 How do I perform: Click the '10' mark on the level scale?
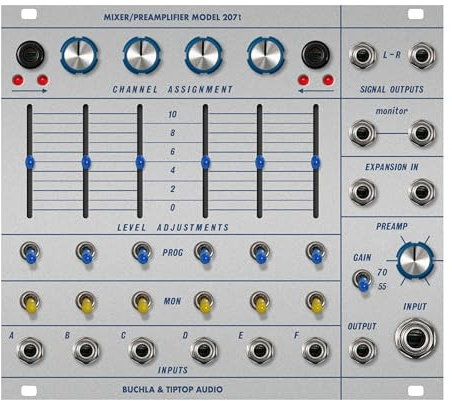[x=172, y=114]
